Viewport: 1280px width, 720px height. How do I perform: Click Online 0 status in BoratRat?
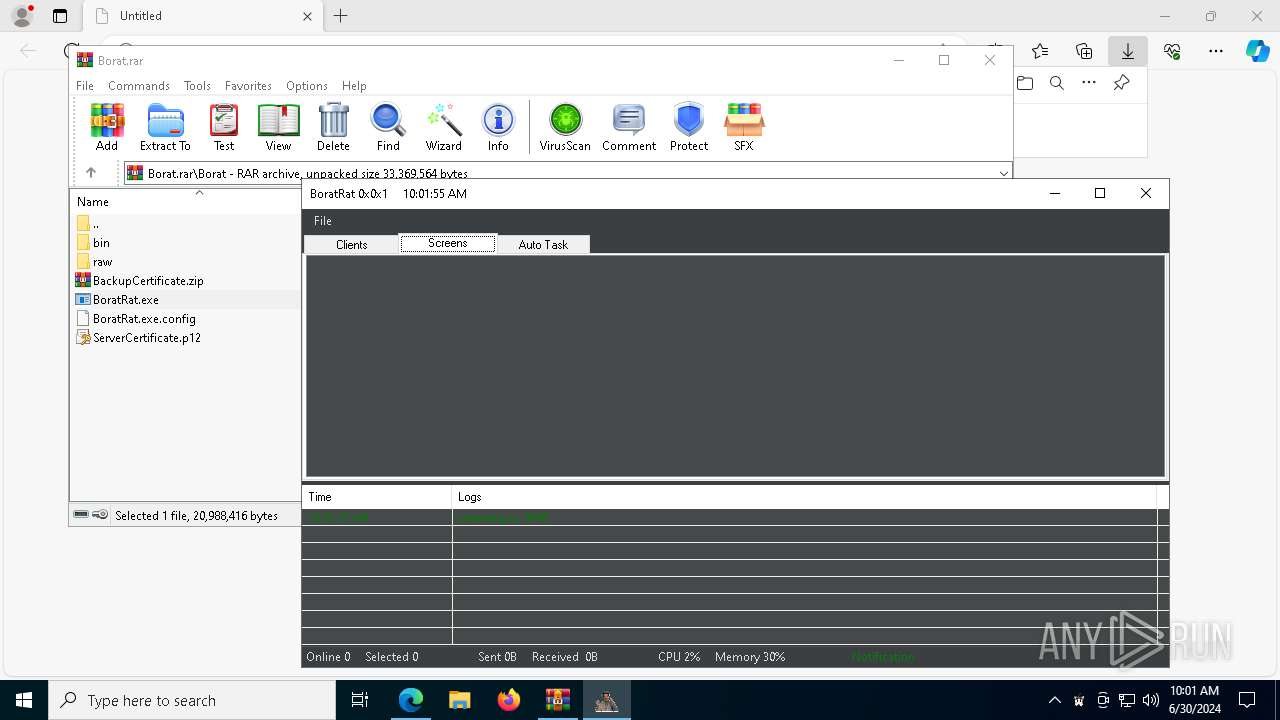pyautogui.click(x=328, y=657)
